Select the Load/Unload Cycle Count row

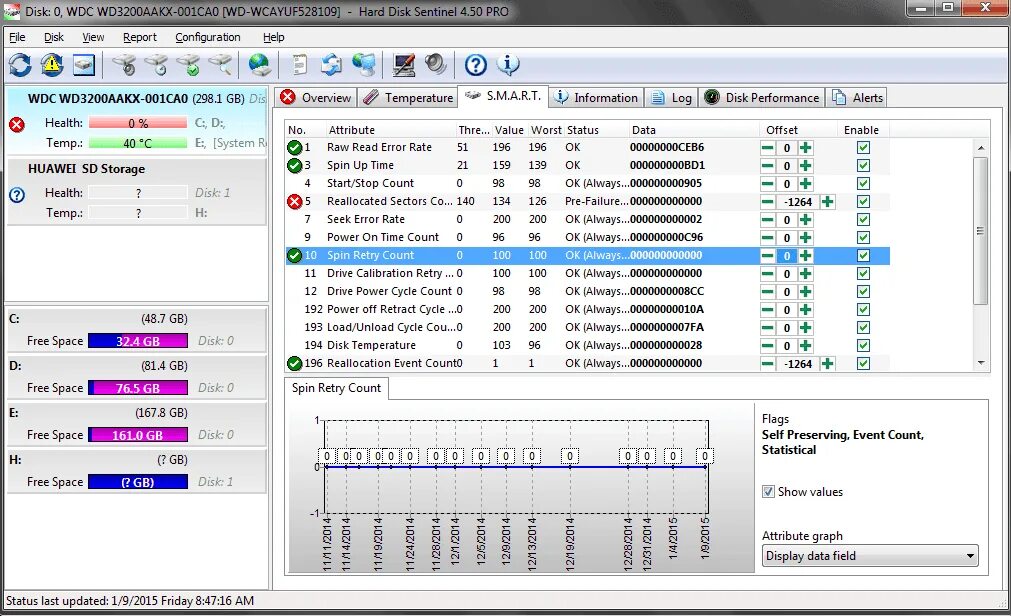coord(587,328)
